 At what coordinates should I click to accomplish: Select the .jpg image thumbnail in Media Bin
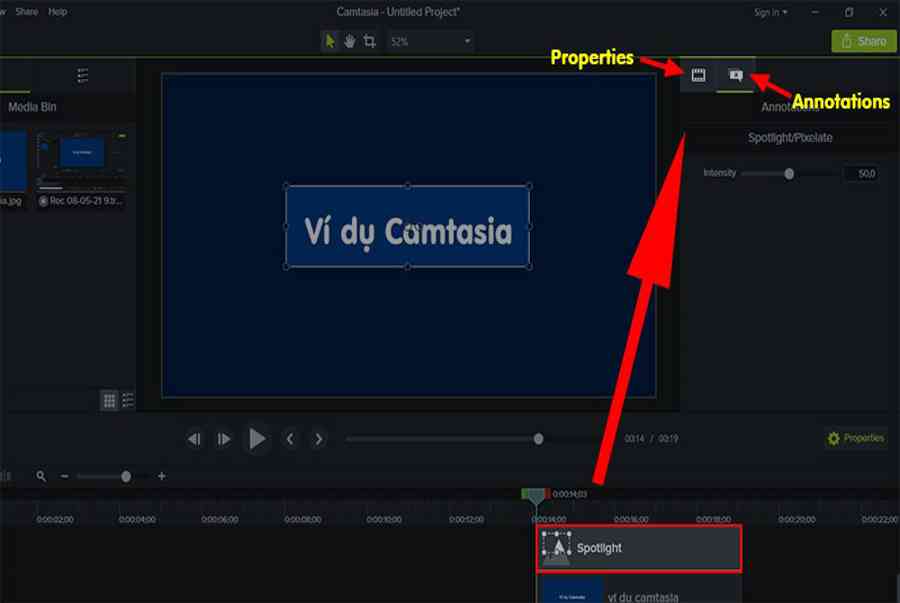tap(13, 162)
